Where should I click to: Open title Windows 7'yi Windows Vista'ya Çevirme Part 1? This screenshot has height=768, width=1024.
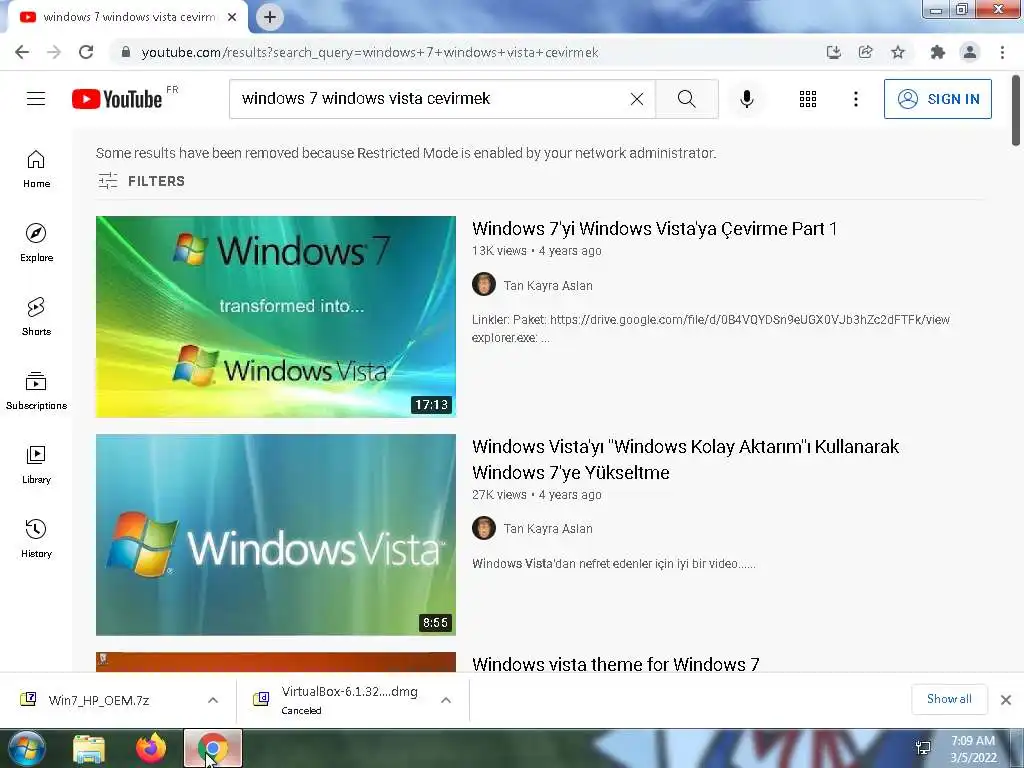(x=654, y=229)
